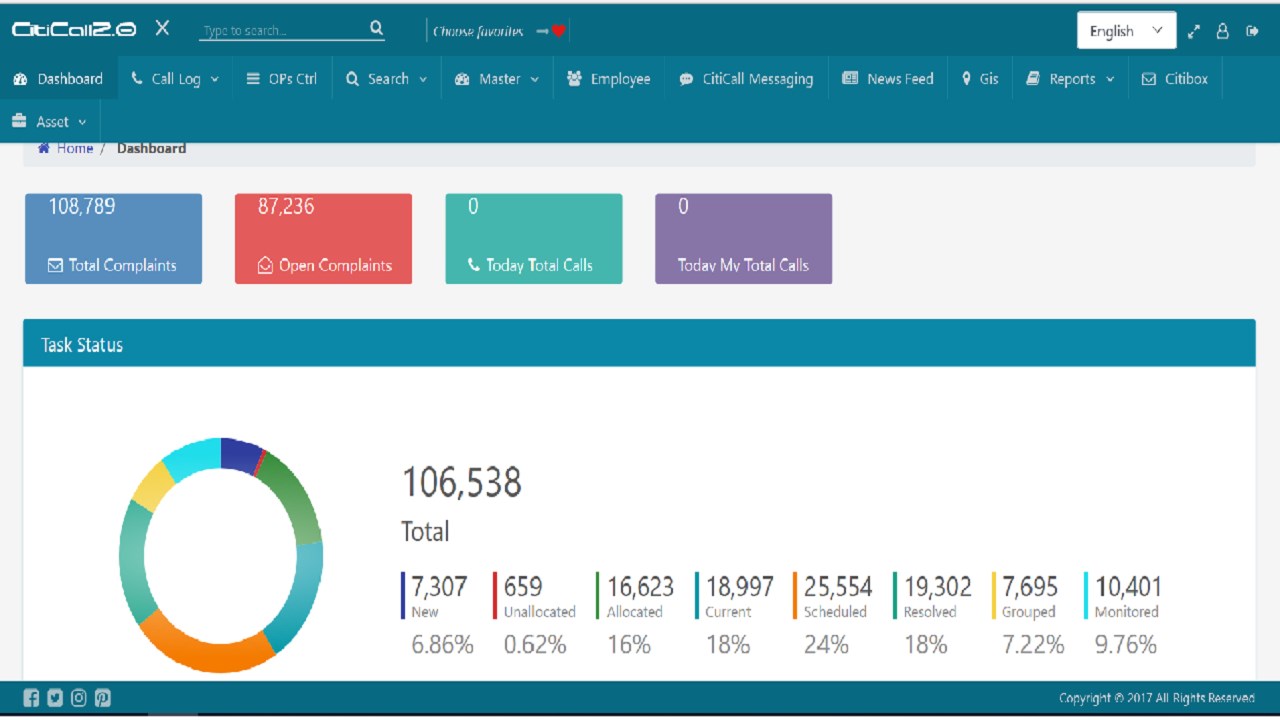Expand the Master menu

pos(497,79)
